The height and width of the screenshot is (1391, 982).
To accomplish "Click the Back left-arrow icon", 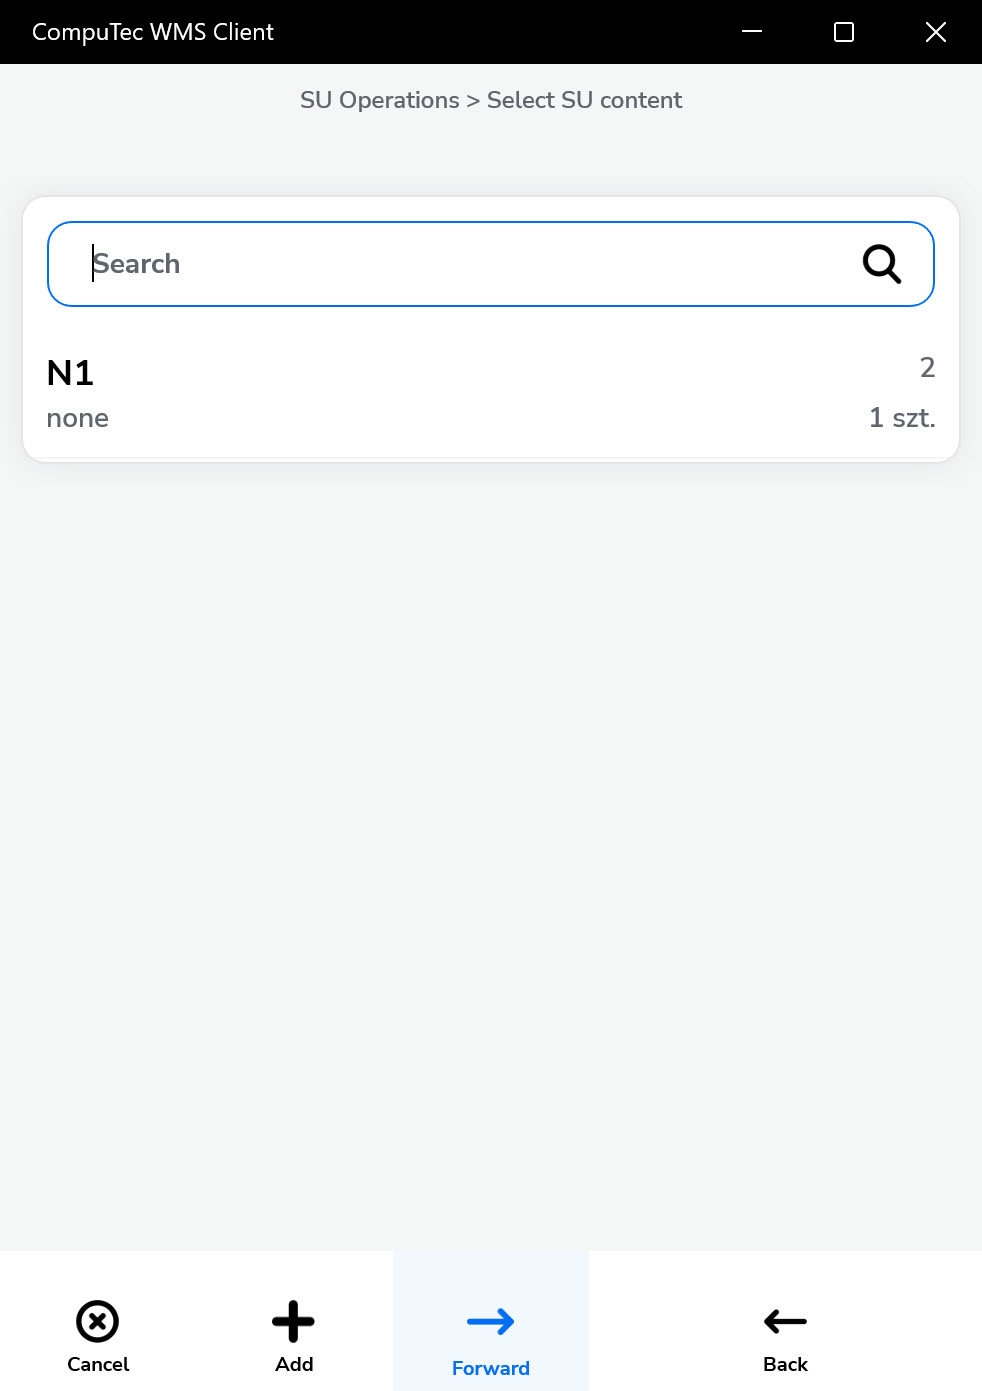I will click(x=785, y=1321).
